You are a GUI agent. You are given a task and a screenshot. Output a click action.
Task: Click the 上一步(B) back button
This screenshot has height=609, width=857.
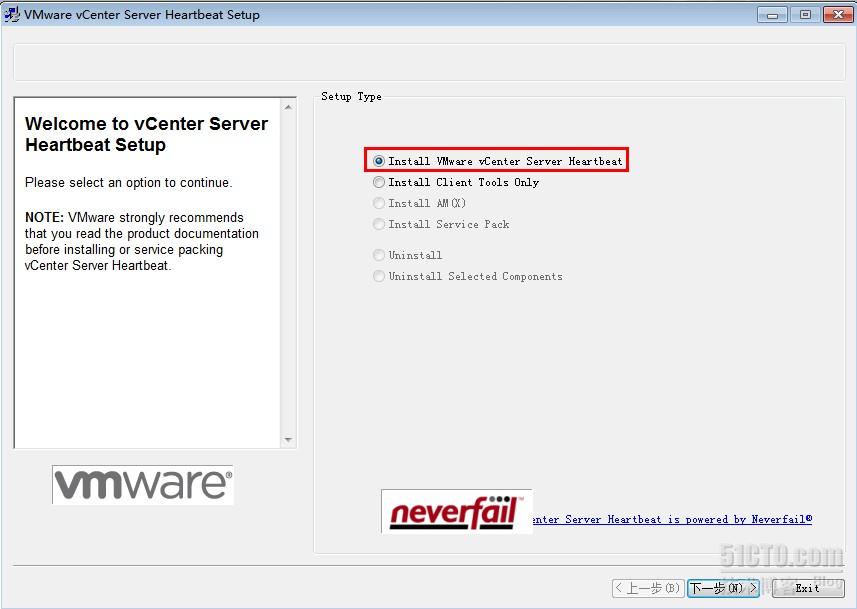pyautogui.click(x=648, y=588)
